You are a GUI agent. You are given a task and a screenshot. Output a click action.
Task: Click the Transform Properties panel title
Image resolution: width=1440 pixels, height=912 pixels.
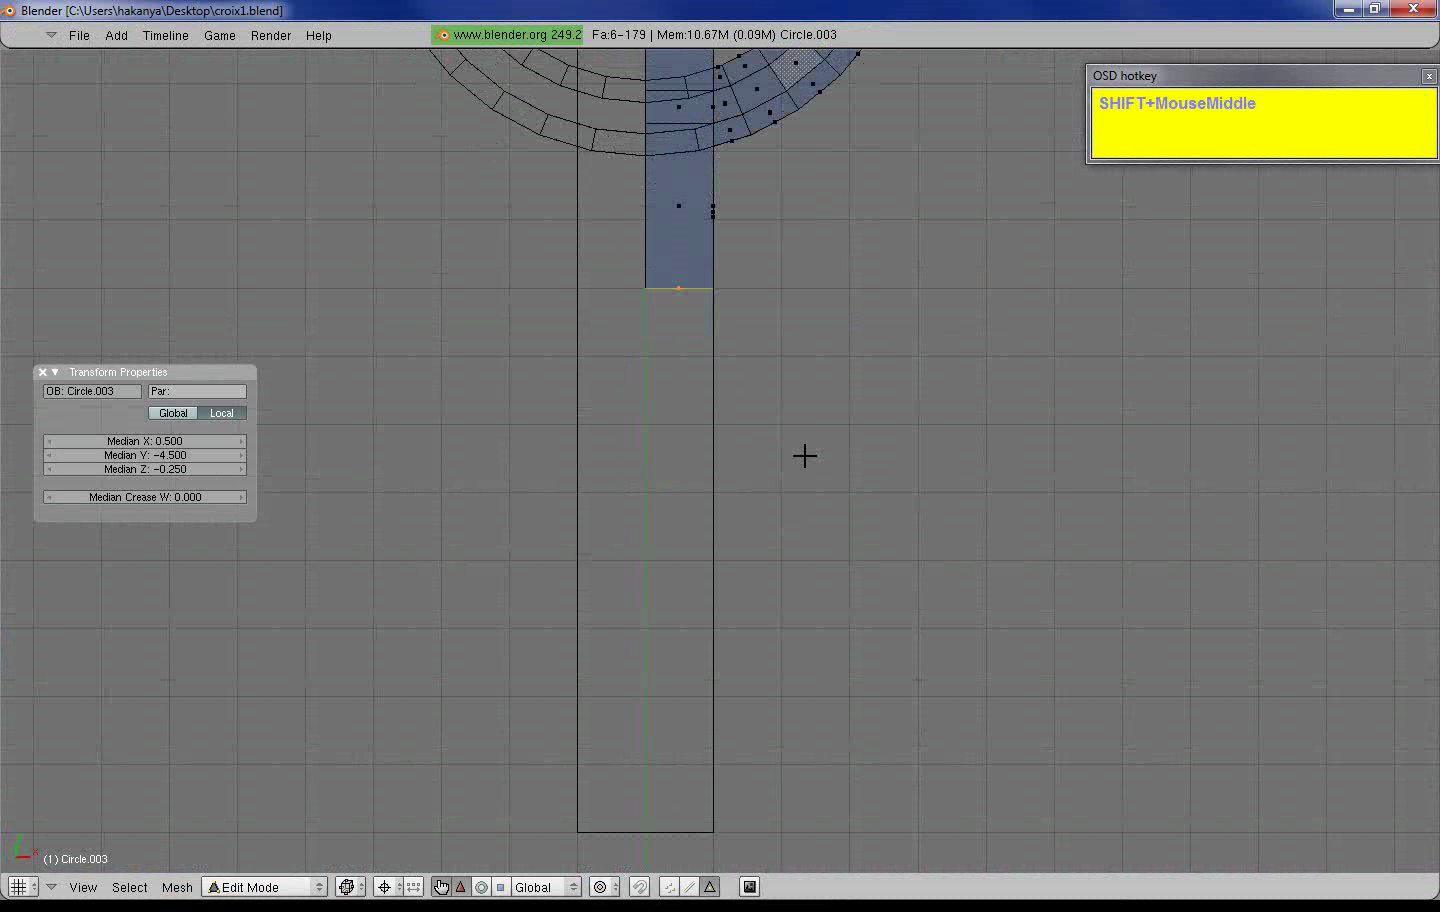118,372
